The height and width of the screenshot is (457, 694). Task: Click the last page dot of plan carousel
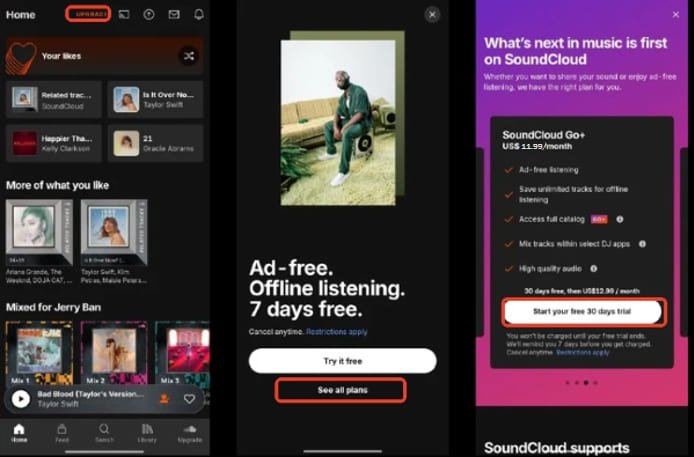[x=595, y=383]
